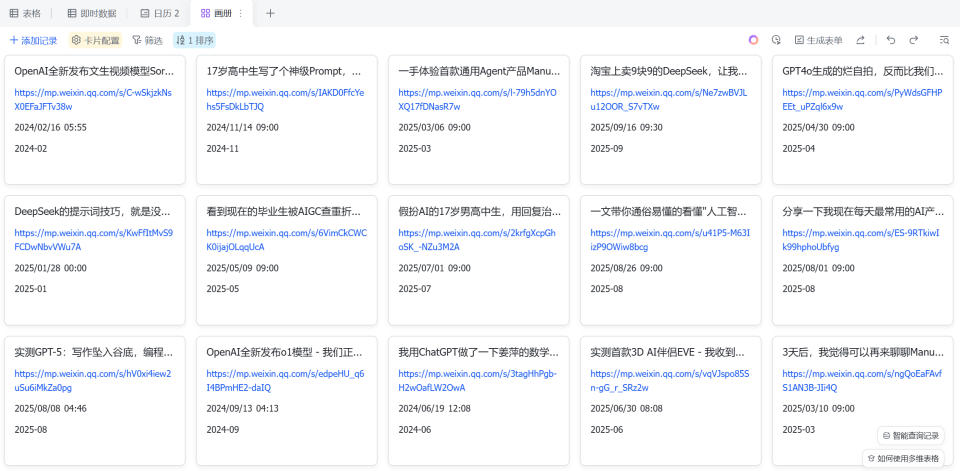The image size is (960, 471).
Task: Open the 1 排序 sort options
Action: 194,40
